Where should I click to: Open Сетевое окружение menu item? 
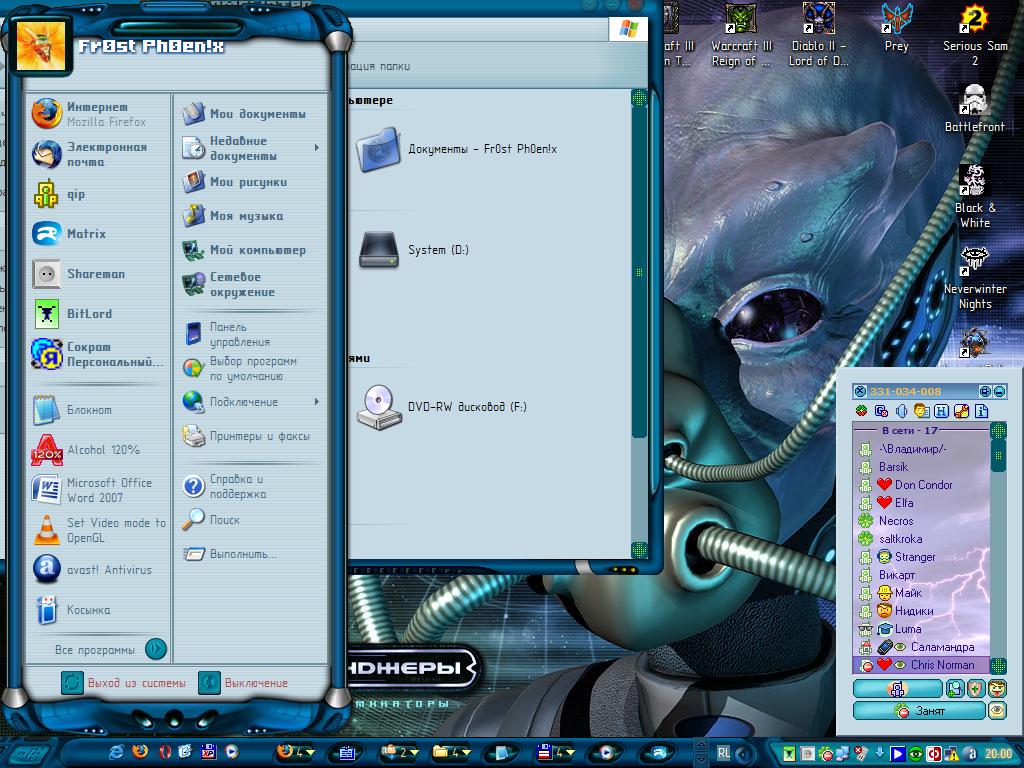click(x=251, y=284)
